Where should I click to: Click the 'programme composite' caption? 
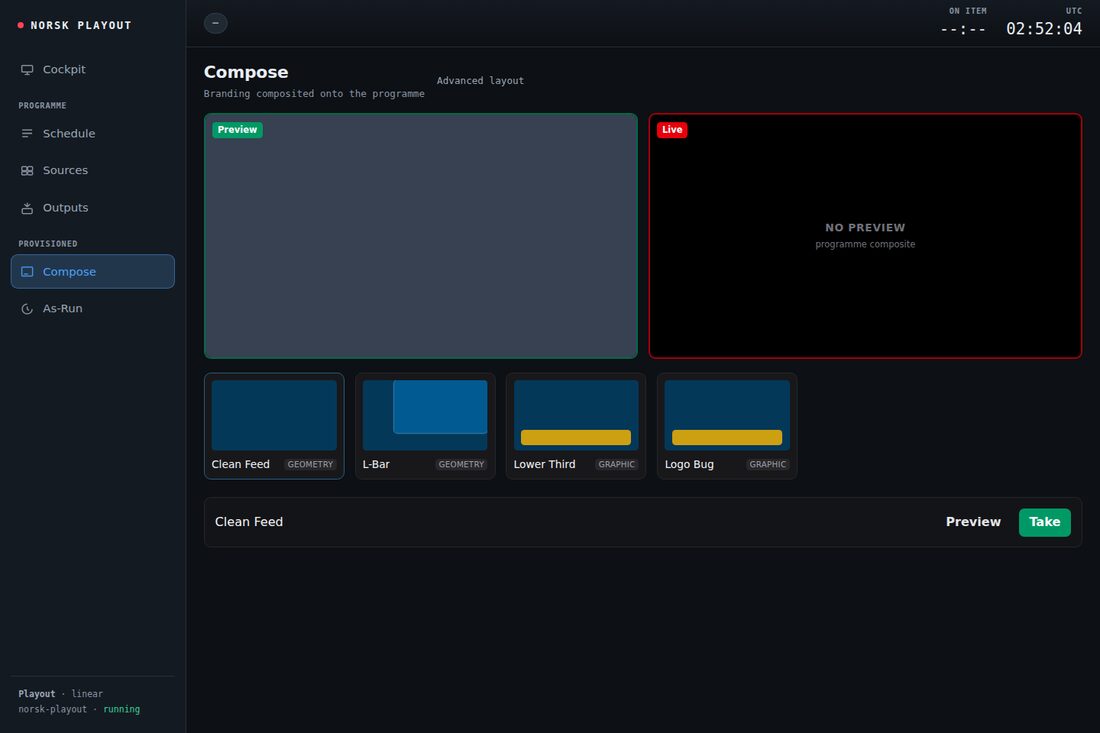click(865, 244)
